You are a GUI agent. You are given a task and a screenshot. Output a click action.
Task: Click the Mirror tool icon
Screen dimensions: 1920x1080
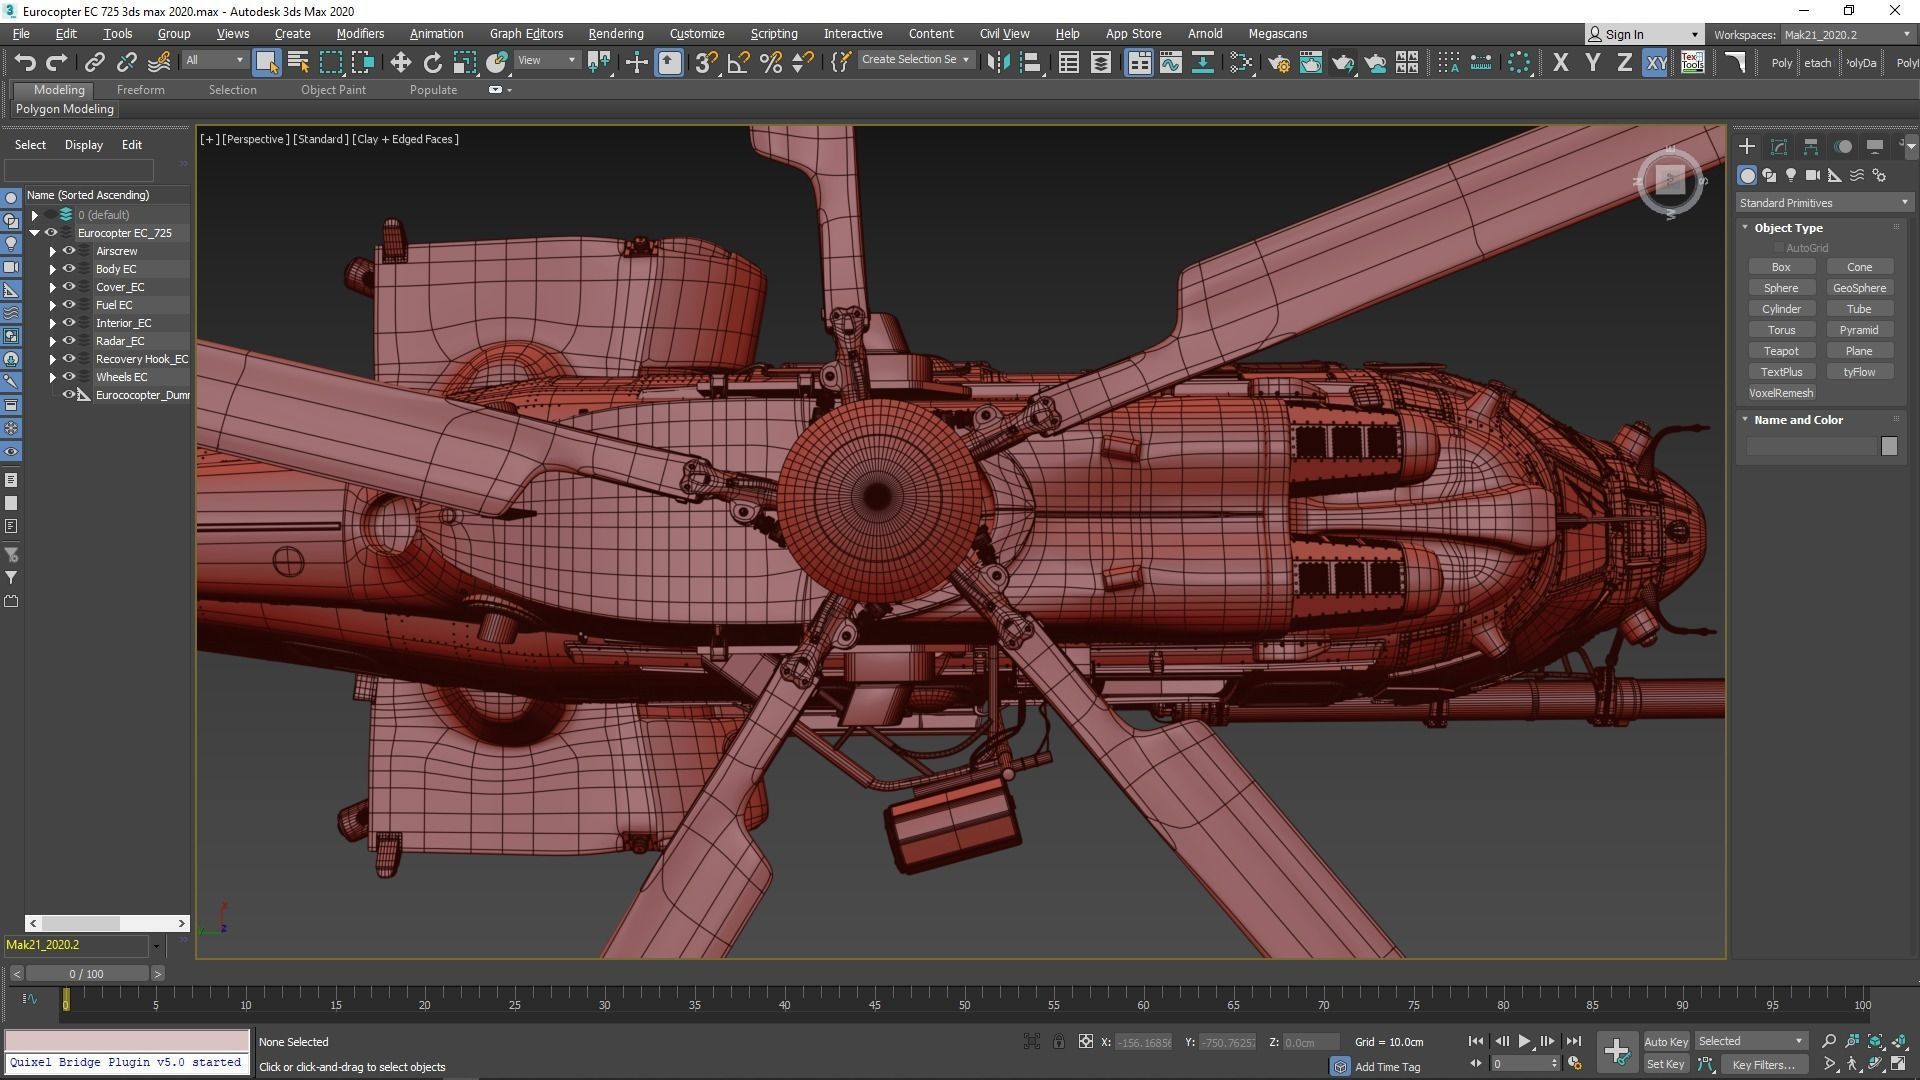tap(997, 63)
